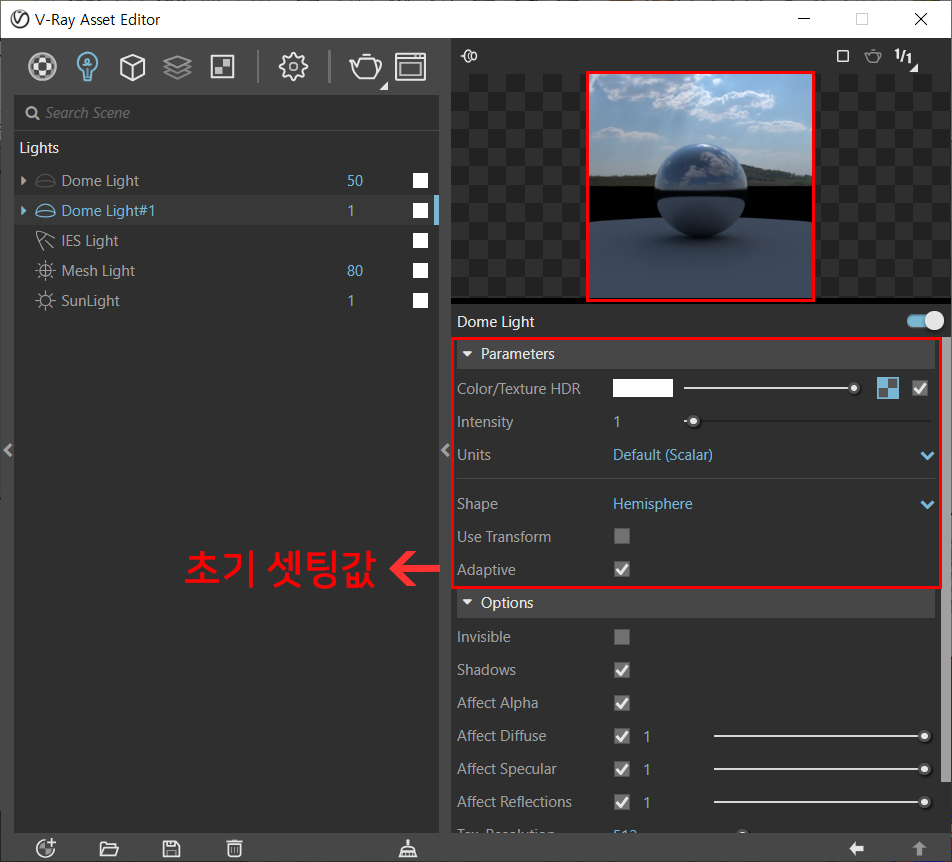
Task: Uncheck the Affect Reflections checkbox
Action: point(622,802)
